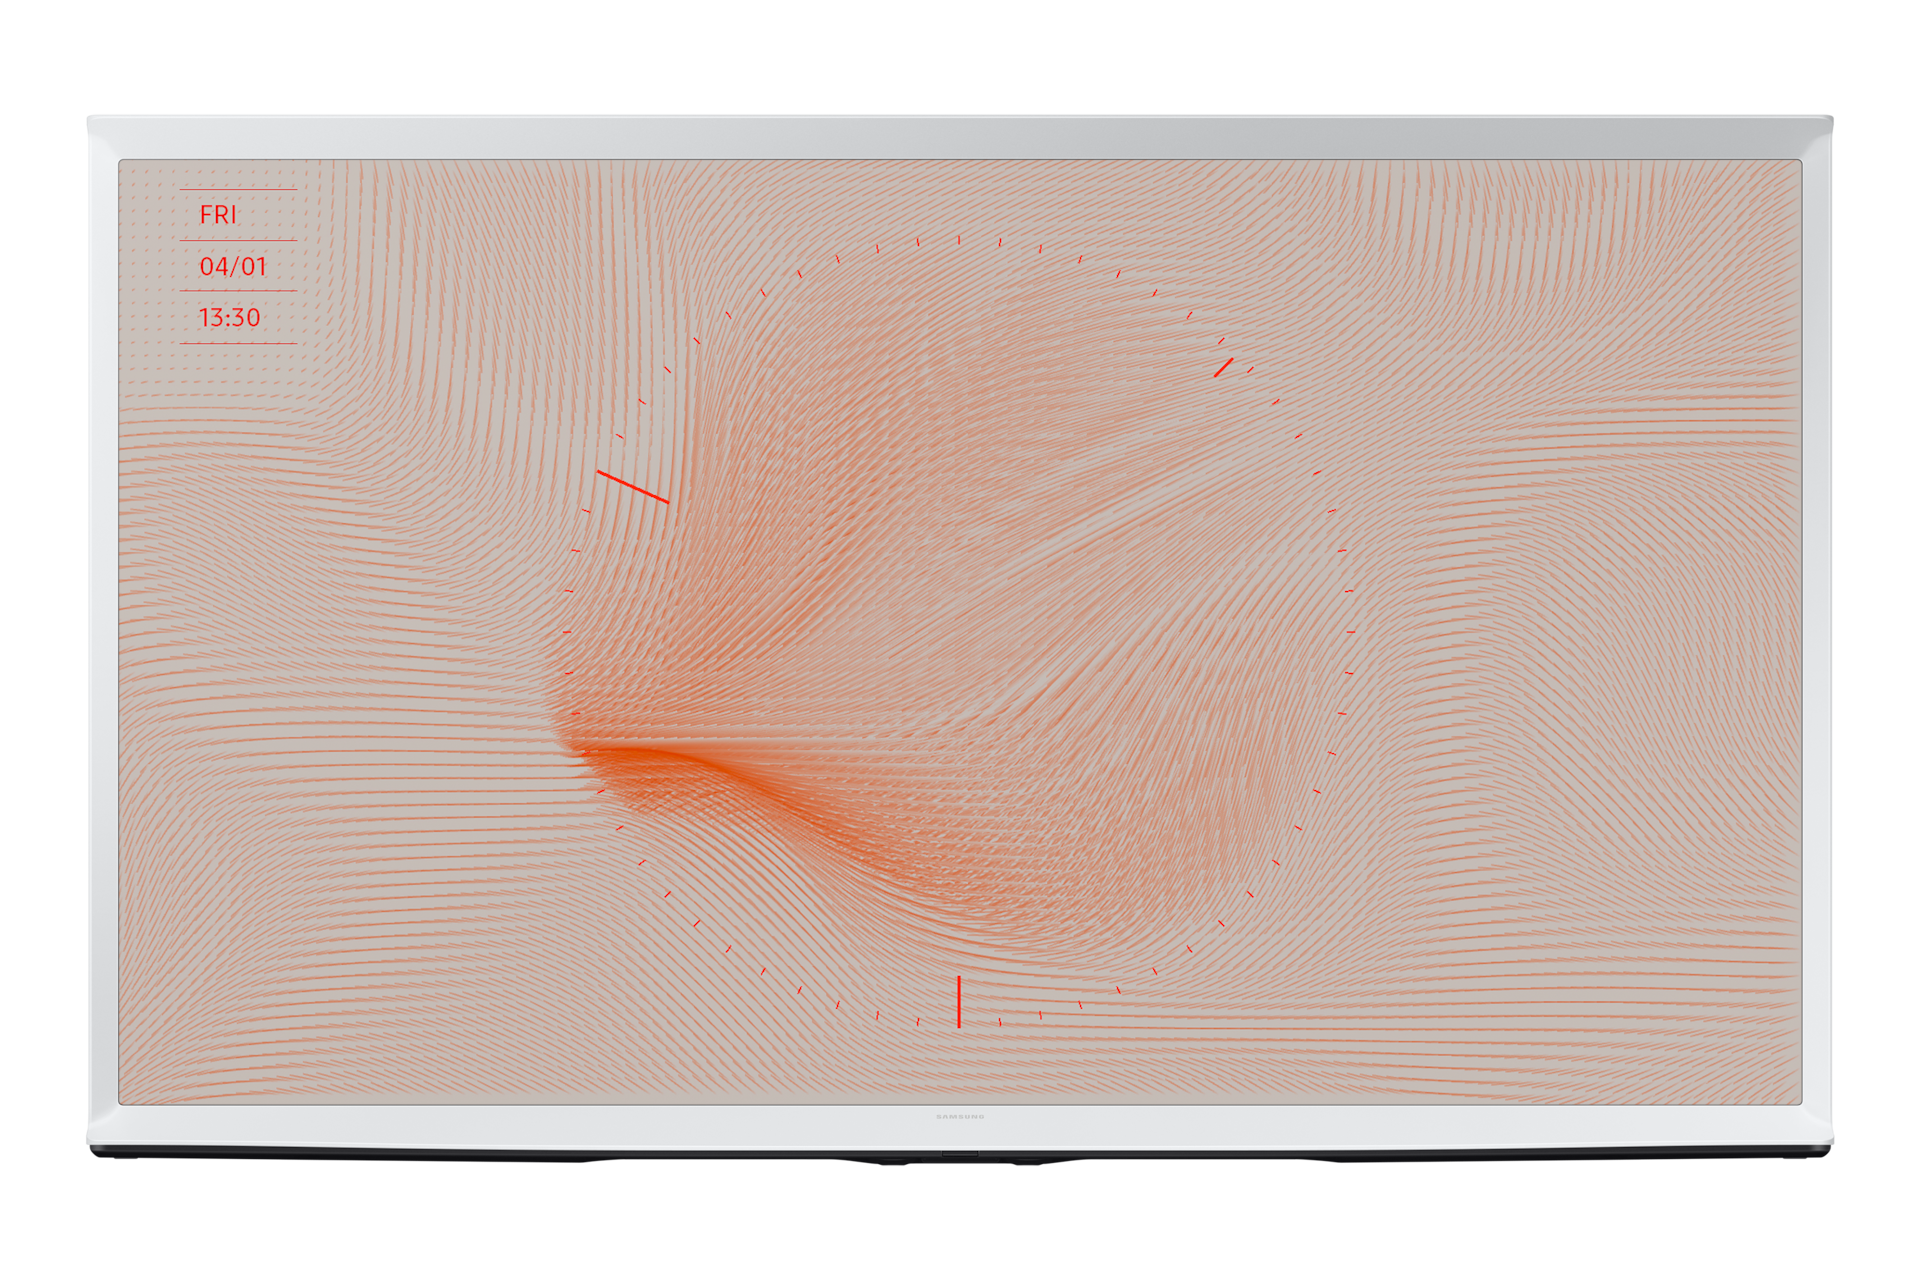
Task: Click the sensor bump under bottom bezel center
Action: 960,1156
